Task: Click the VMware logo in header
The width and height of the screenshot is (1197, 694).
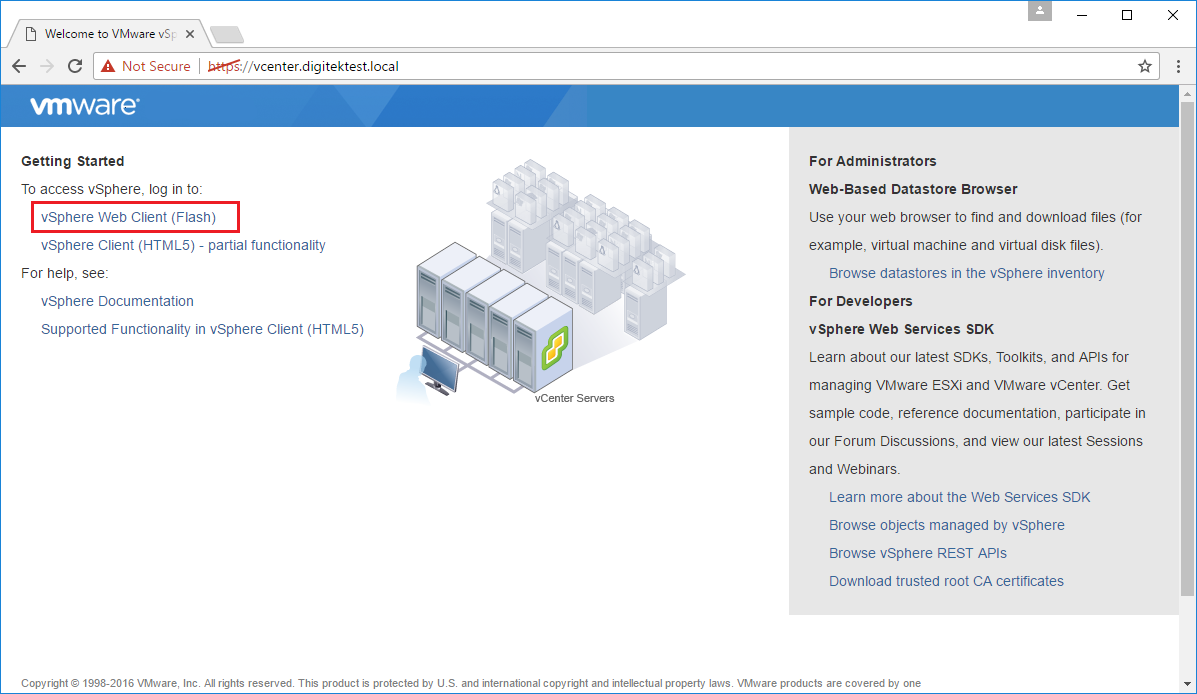Action: point(85,105)
